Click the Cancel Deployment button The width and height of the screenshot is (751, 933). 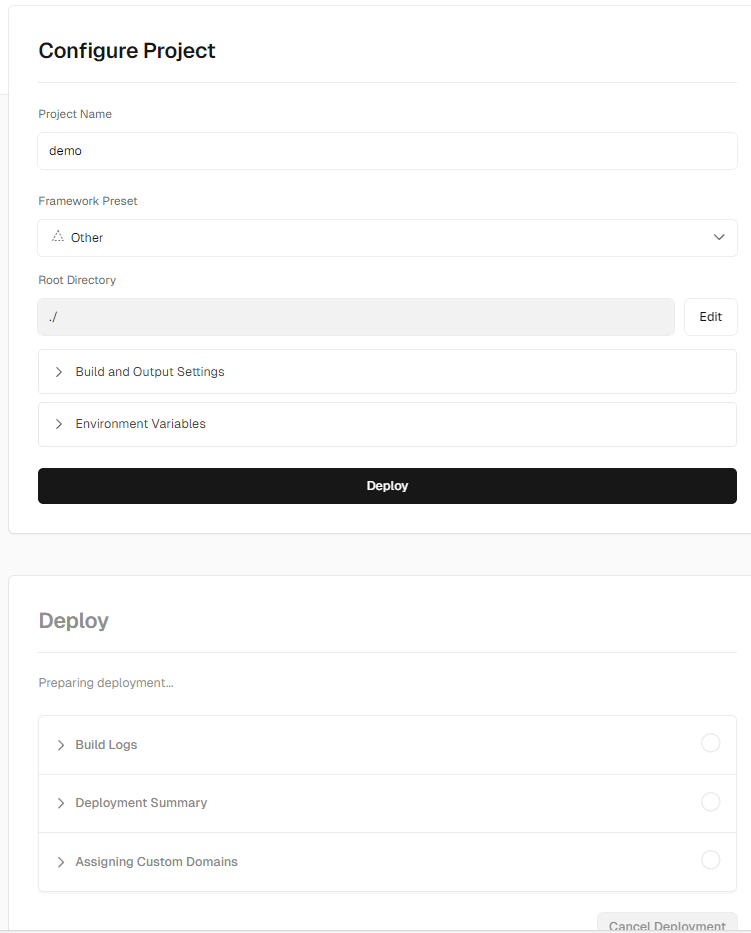667,924
